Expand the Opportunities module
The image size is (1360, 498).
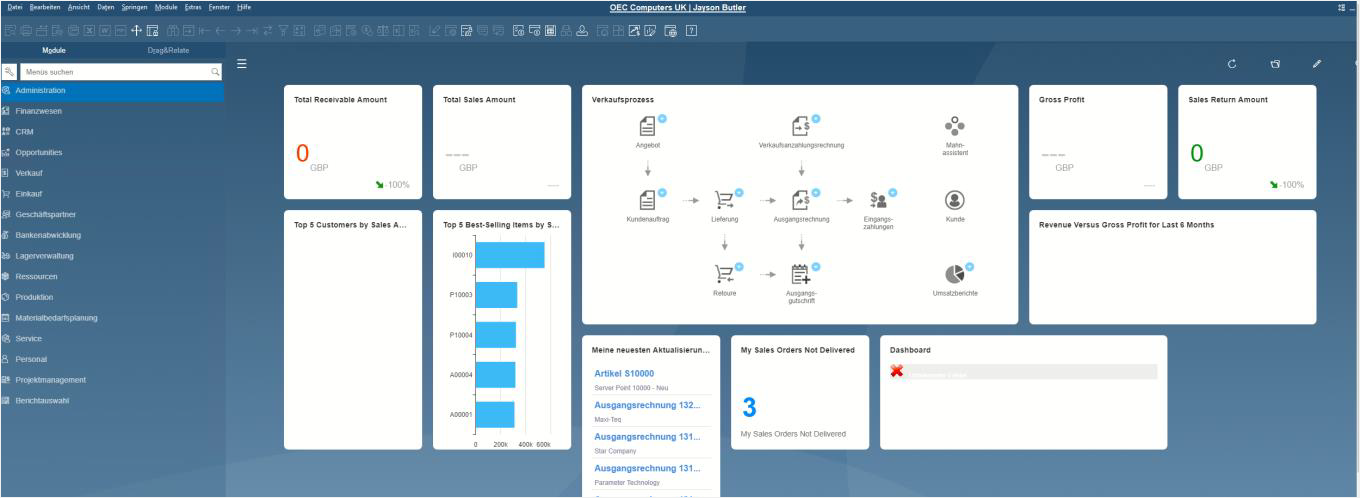coord(112,152)
